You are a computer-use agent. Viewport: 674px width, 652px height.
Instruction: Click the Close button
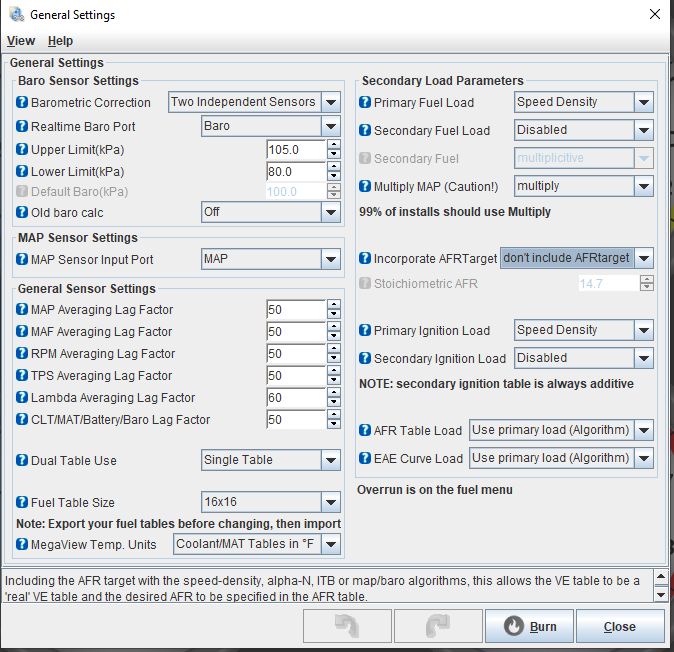[x=619, y=627]
